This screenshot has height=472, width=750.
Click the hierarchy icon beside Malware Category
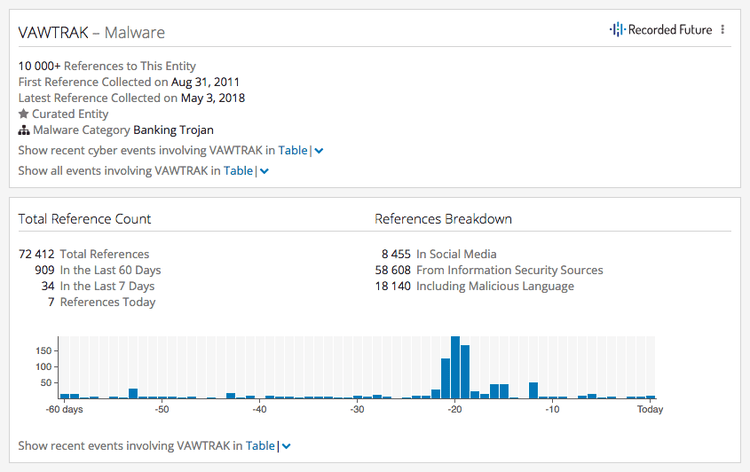click(x=24, y=130)
